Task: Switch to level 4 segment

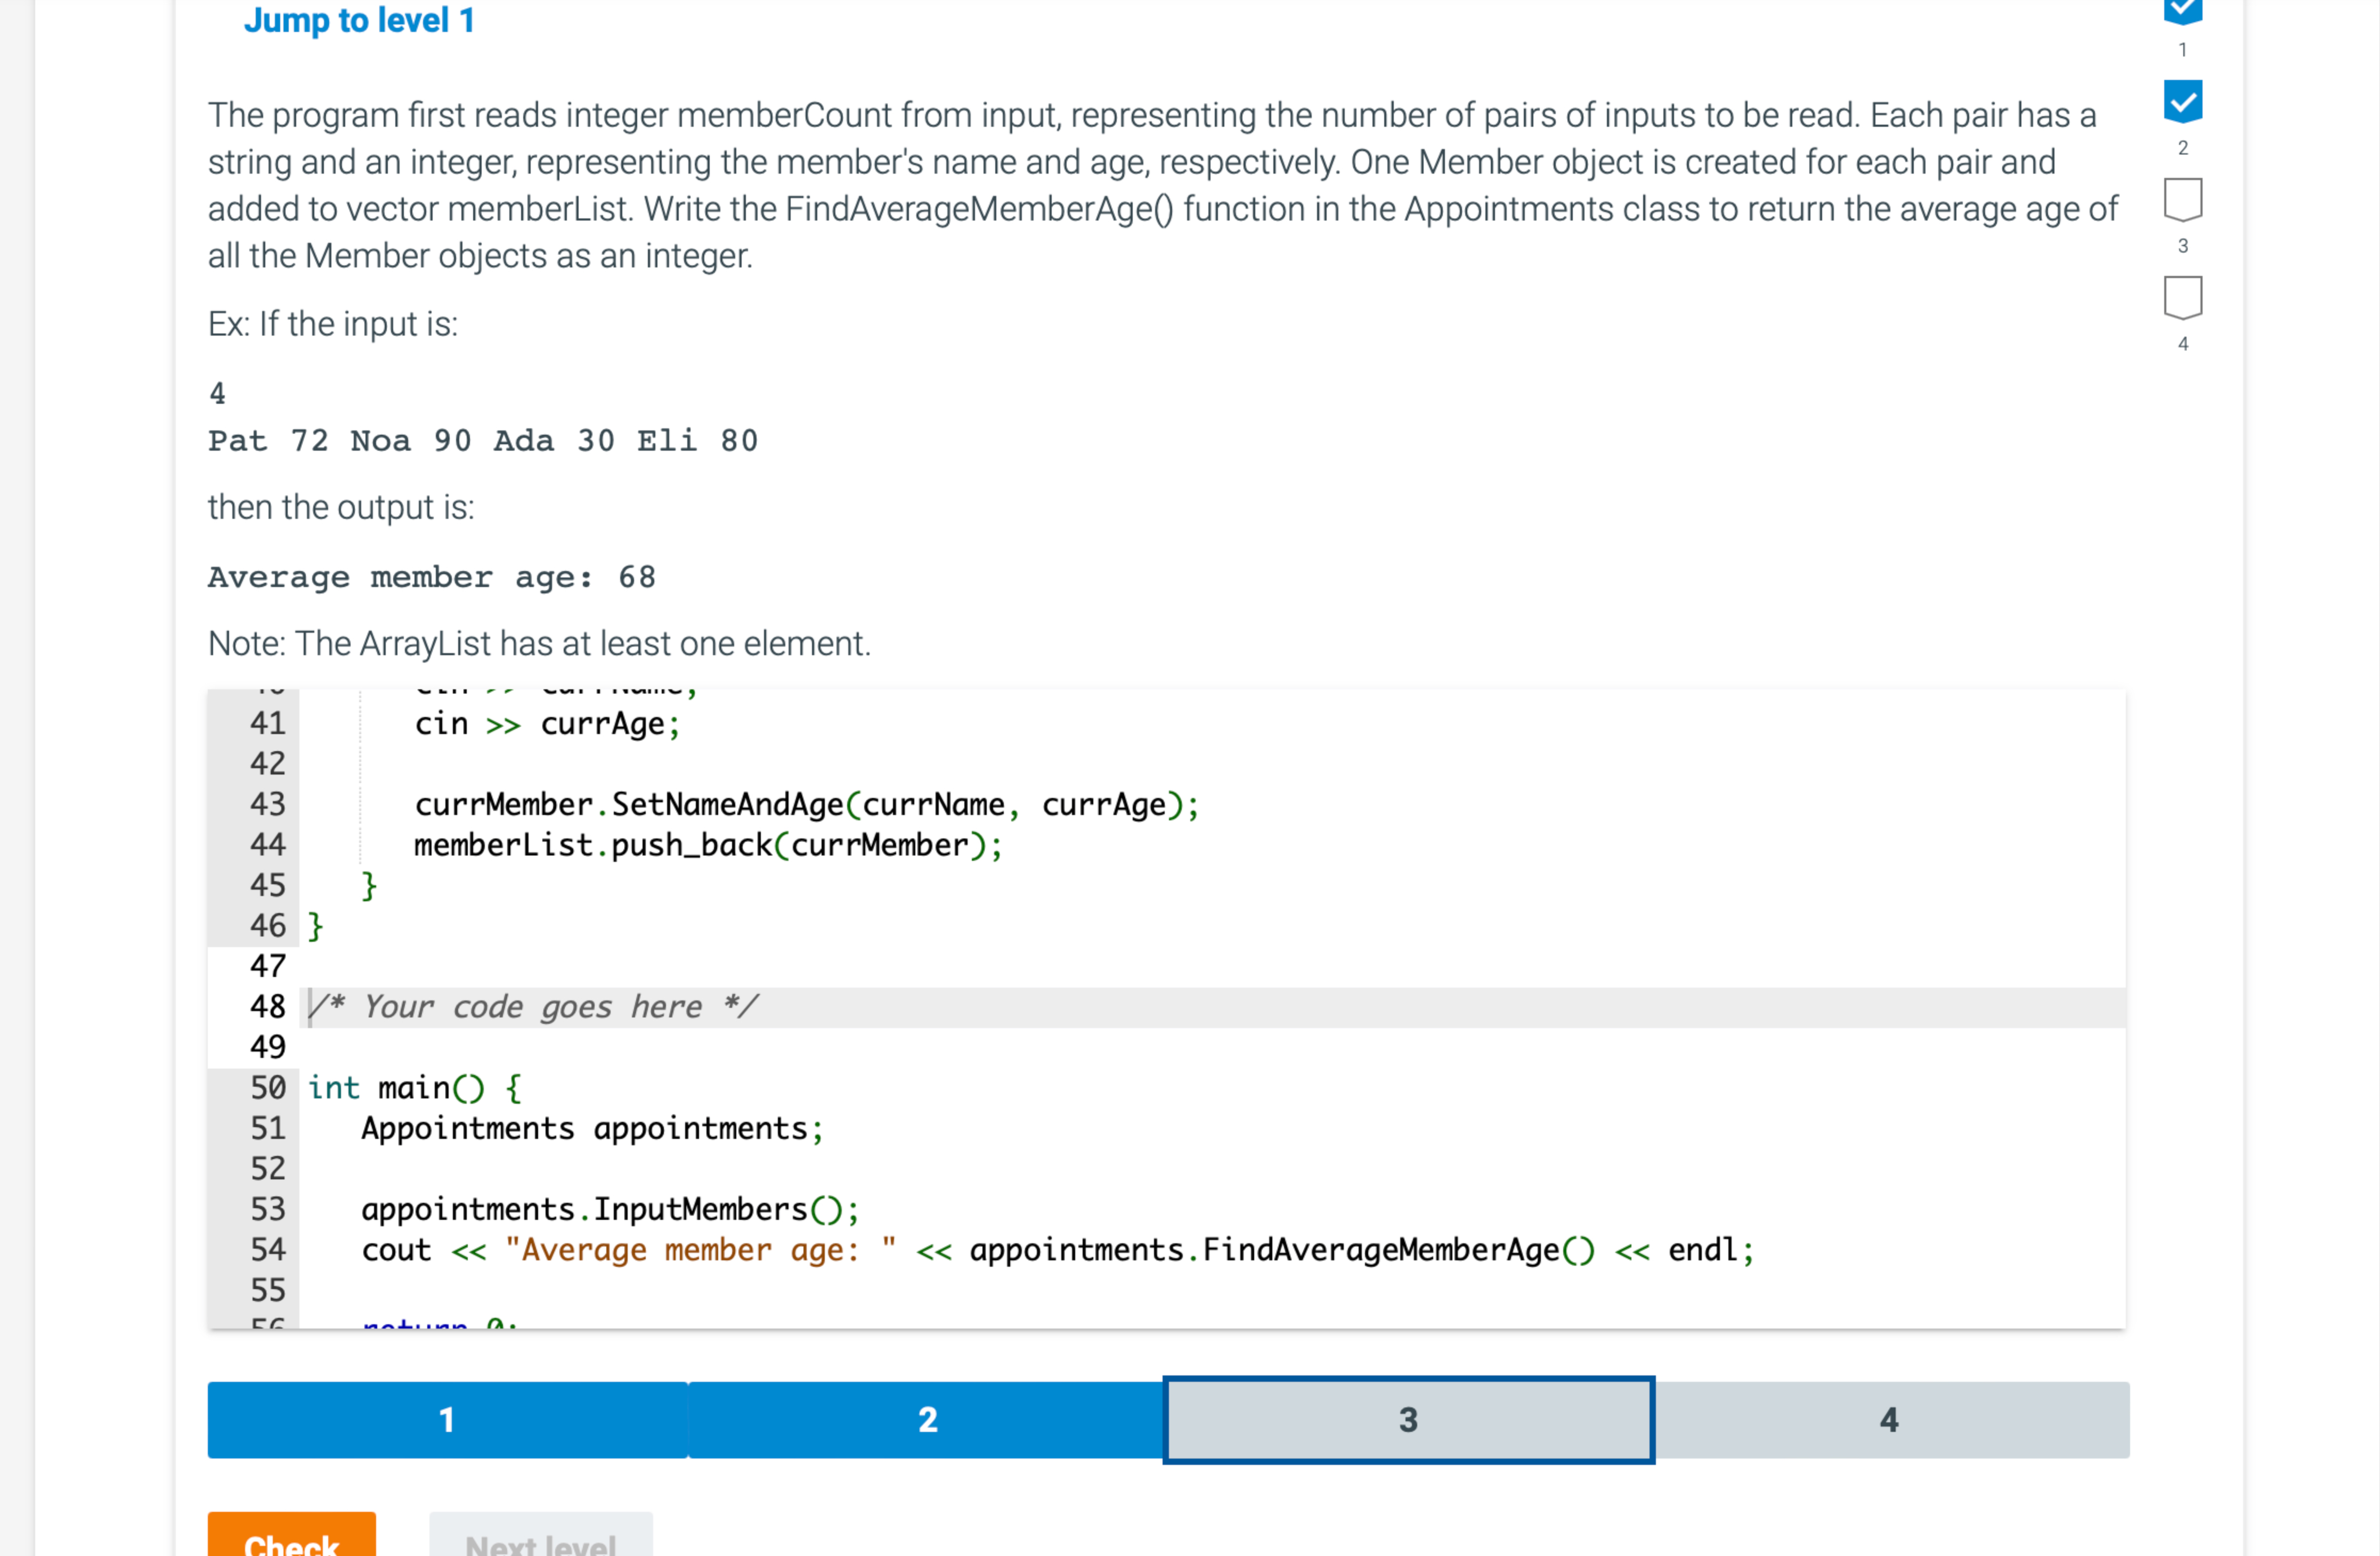Action: tap(1887, 1419)
